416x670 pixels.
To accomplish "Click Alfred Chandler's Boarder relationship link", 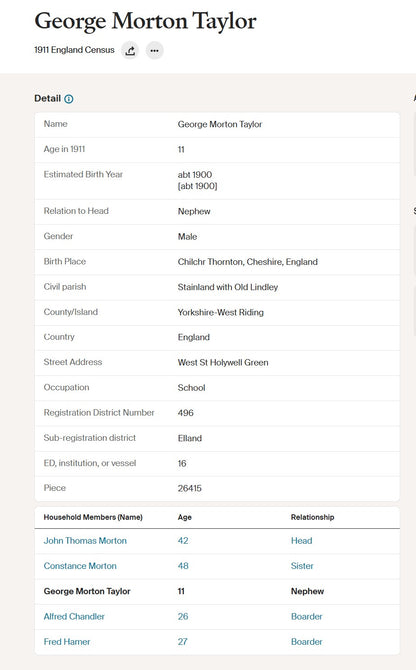I will [307, 616].
